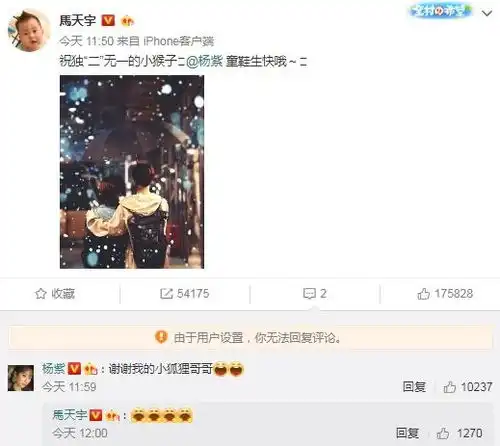This screenshot has height=446, width=500.
Task: Click the 收藏 star to favorite post
Action: point(55,294)
